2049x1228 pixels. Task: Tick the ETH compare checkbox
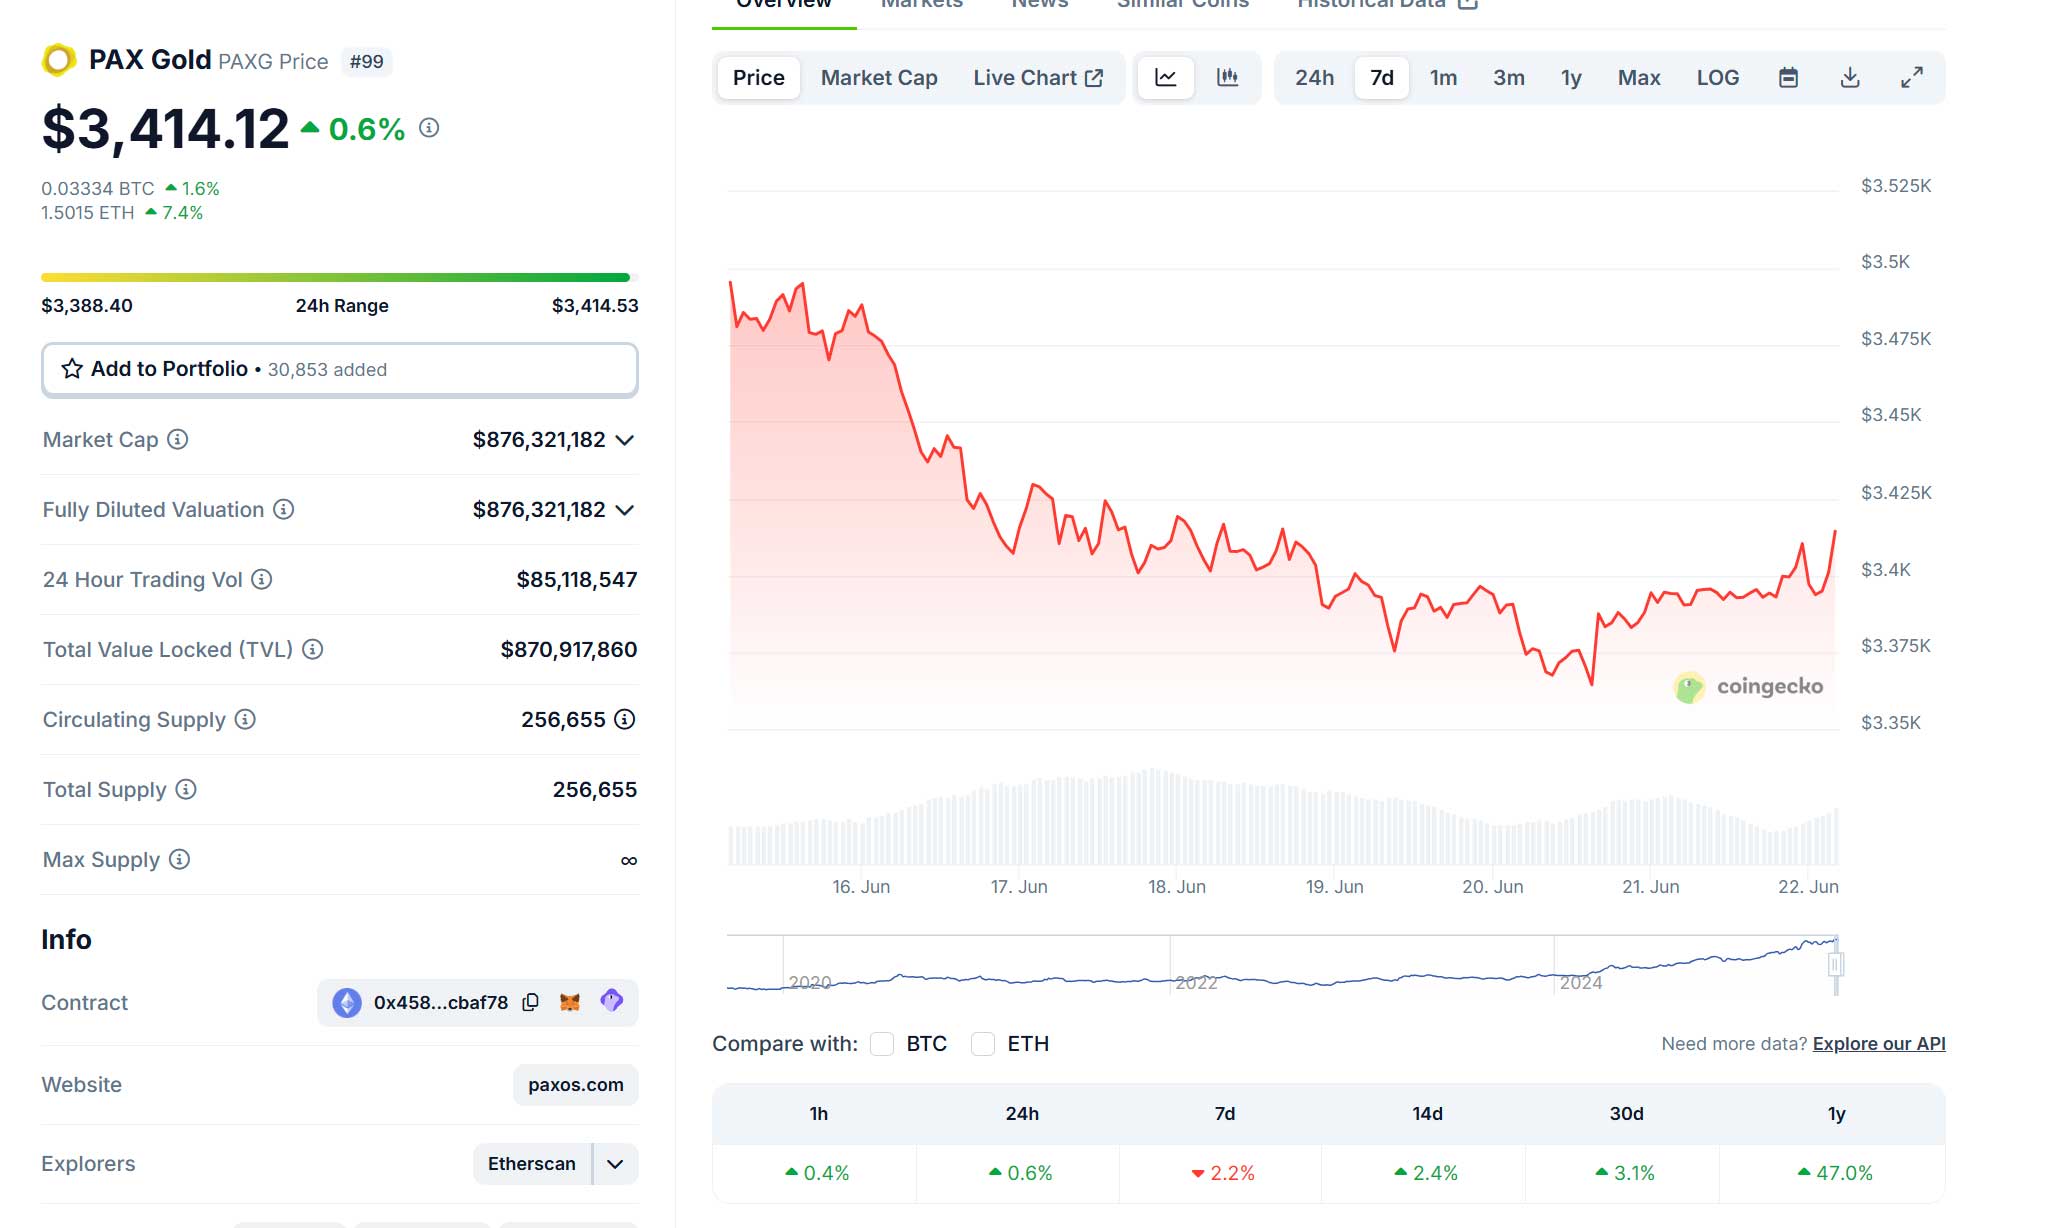tap(983, 1043)
